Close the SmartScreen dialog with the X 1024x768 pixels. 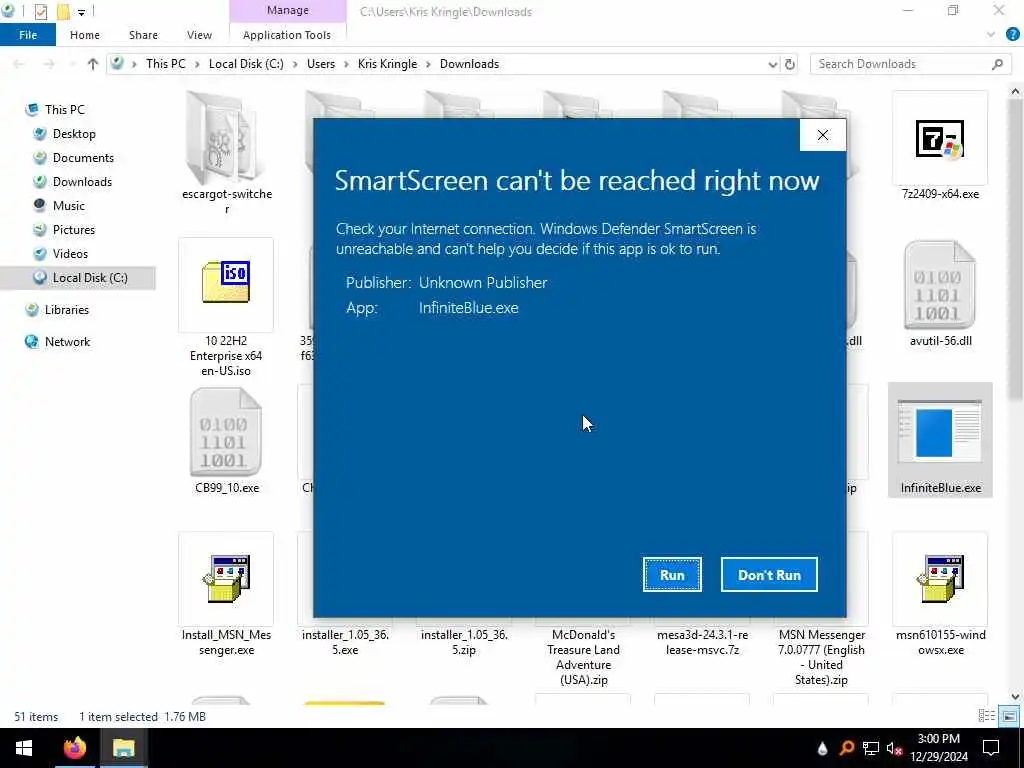tap(823, 135)
